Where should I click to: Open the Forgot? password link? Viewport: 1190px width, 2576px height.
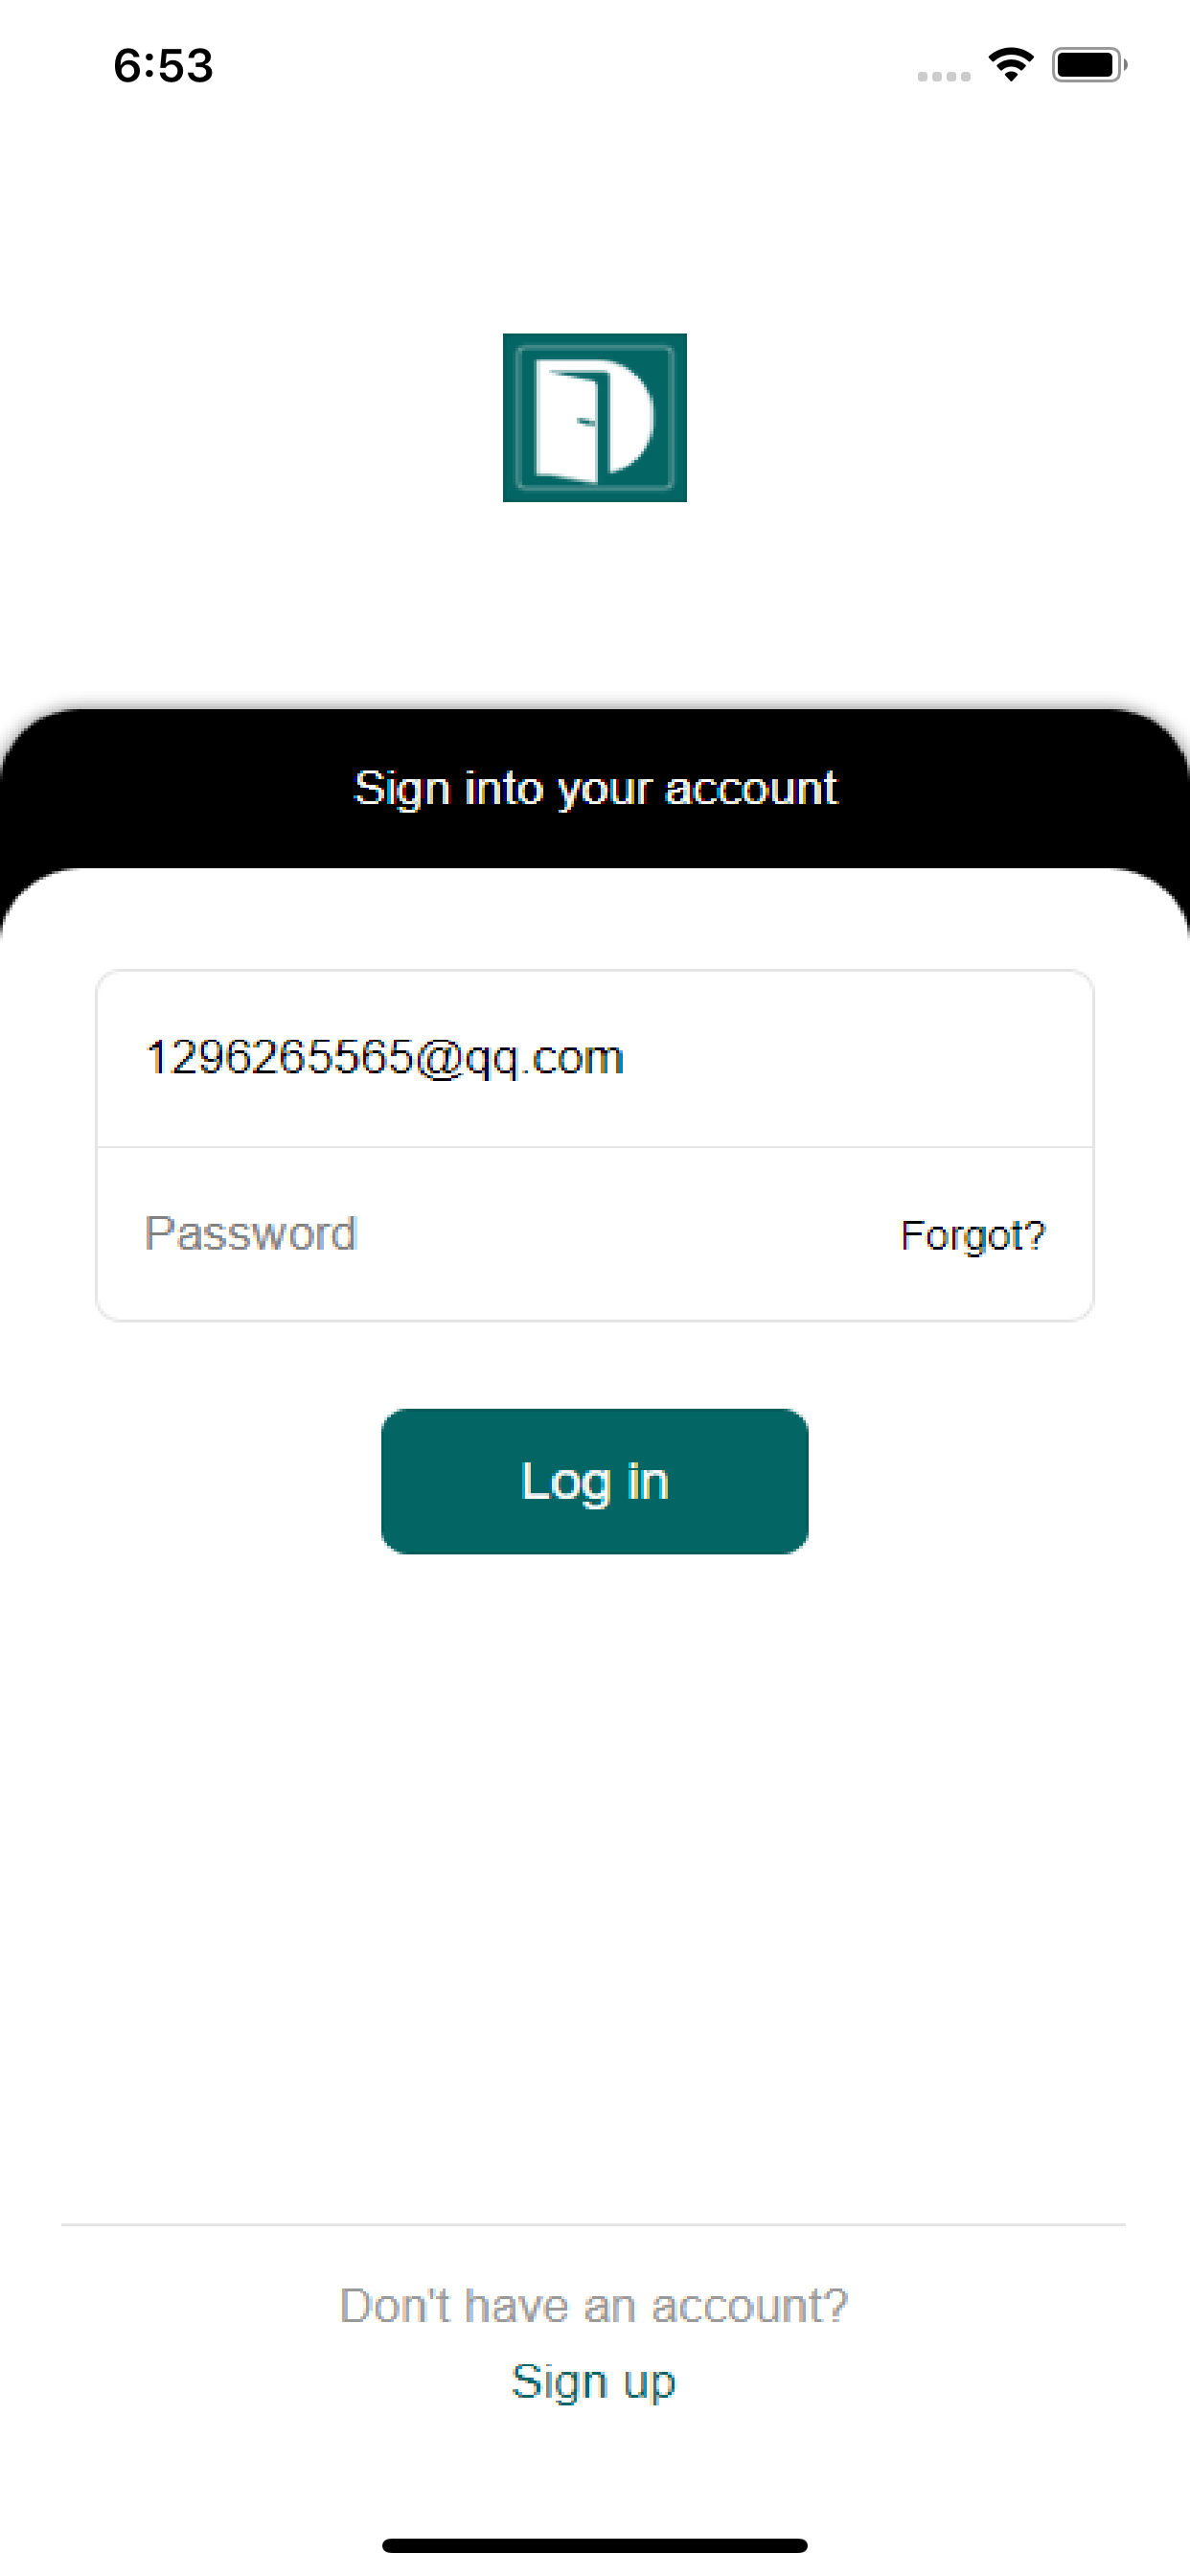(x=972, y=1236)
